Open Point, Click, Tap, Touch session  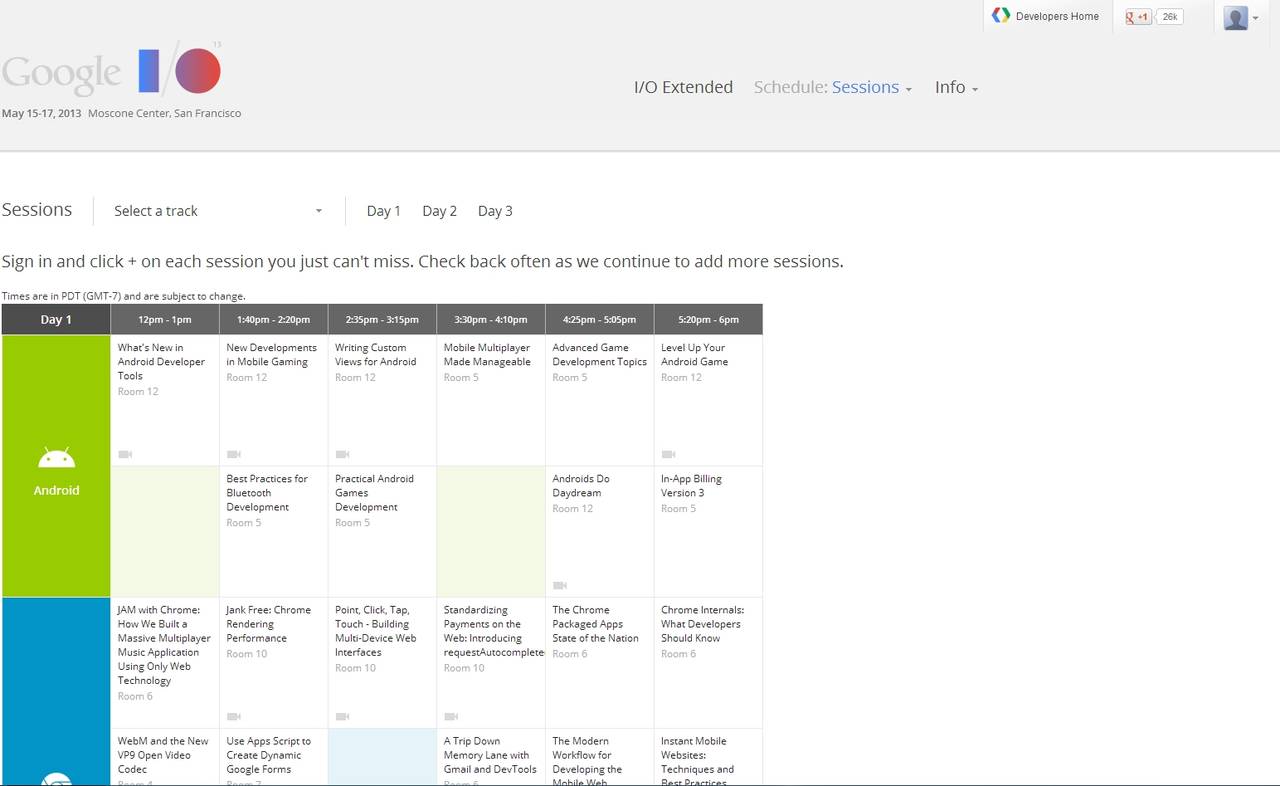pyautogui.click(x=375, y=631)
